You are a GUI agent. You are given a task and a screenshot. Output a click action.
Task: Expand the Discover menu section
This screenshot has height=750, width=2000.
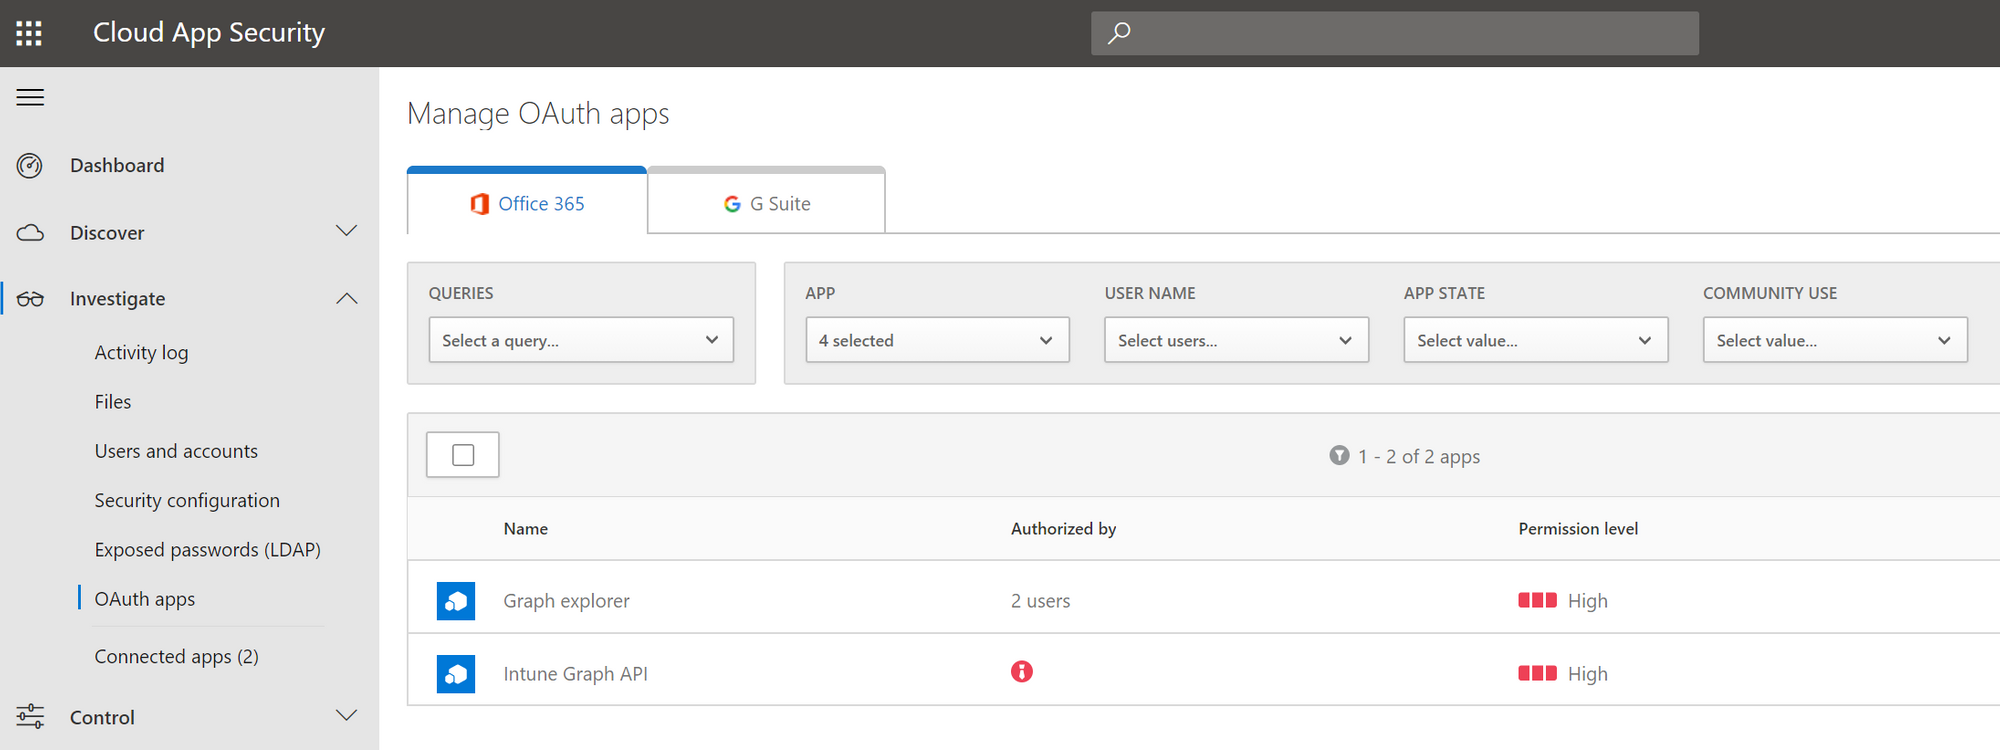click(x=346, y=232)
